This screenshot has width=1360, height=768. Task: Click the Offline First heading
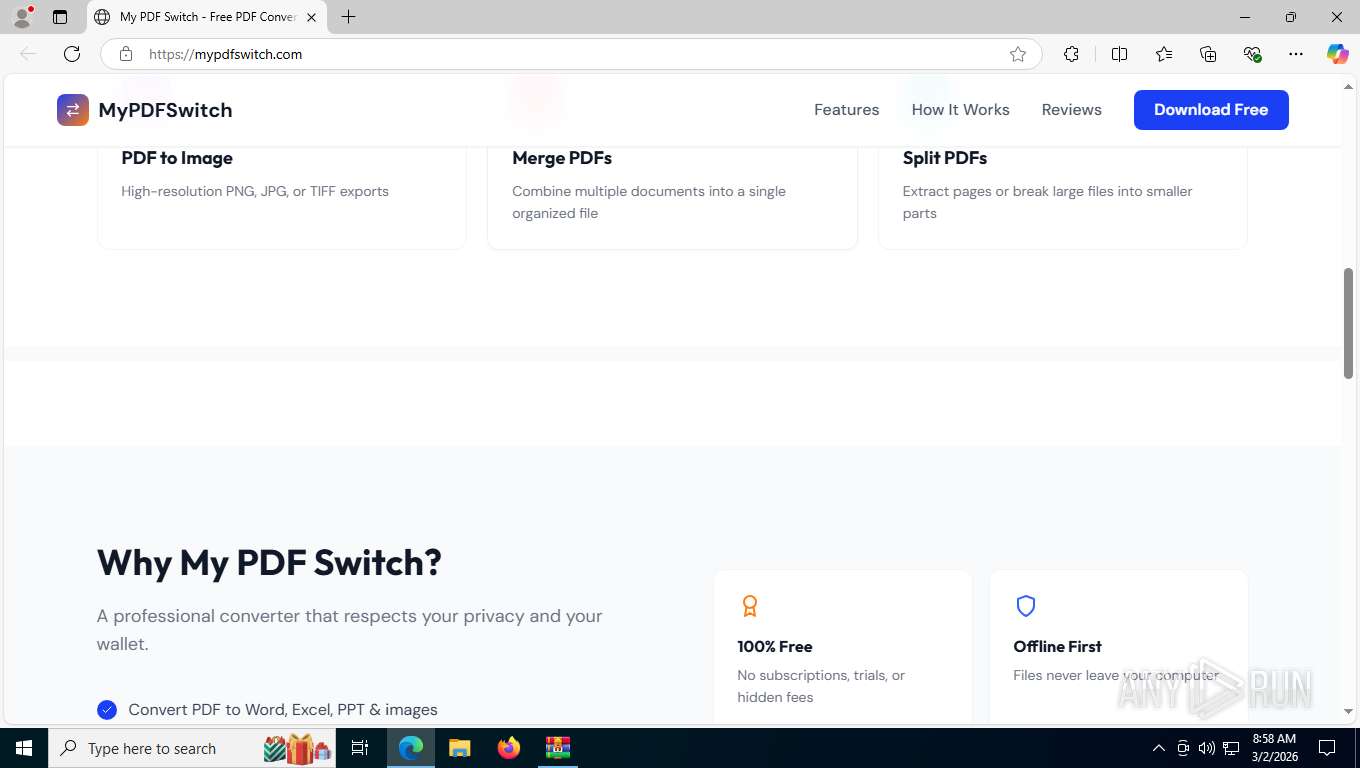1057,646
